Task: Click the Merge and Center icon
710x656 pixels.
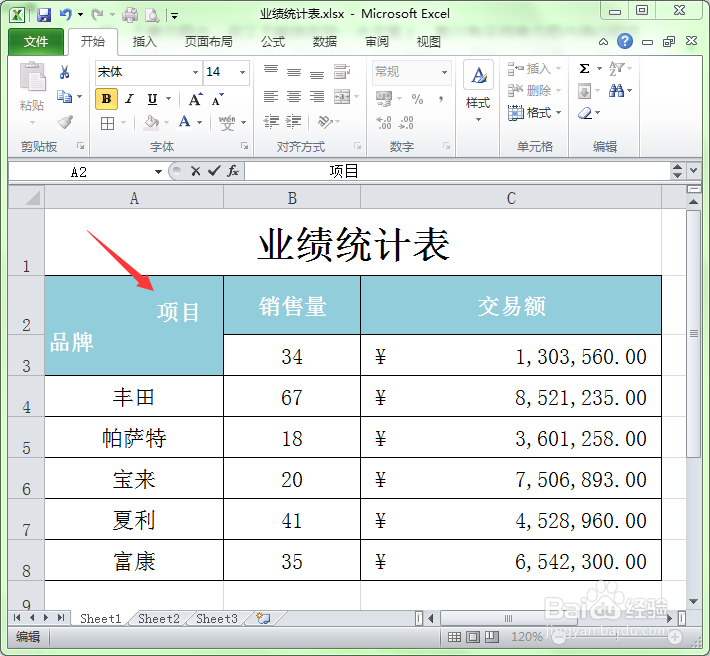Action: point(342,96)
